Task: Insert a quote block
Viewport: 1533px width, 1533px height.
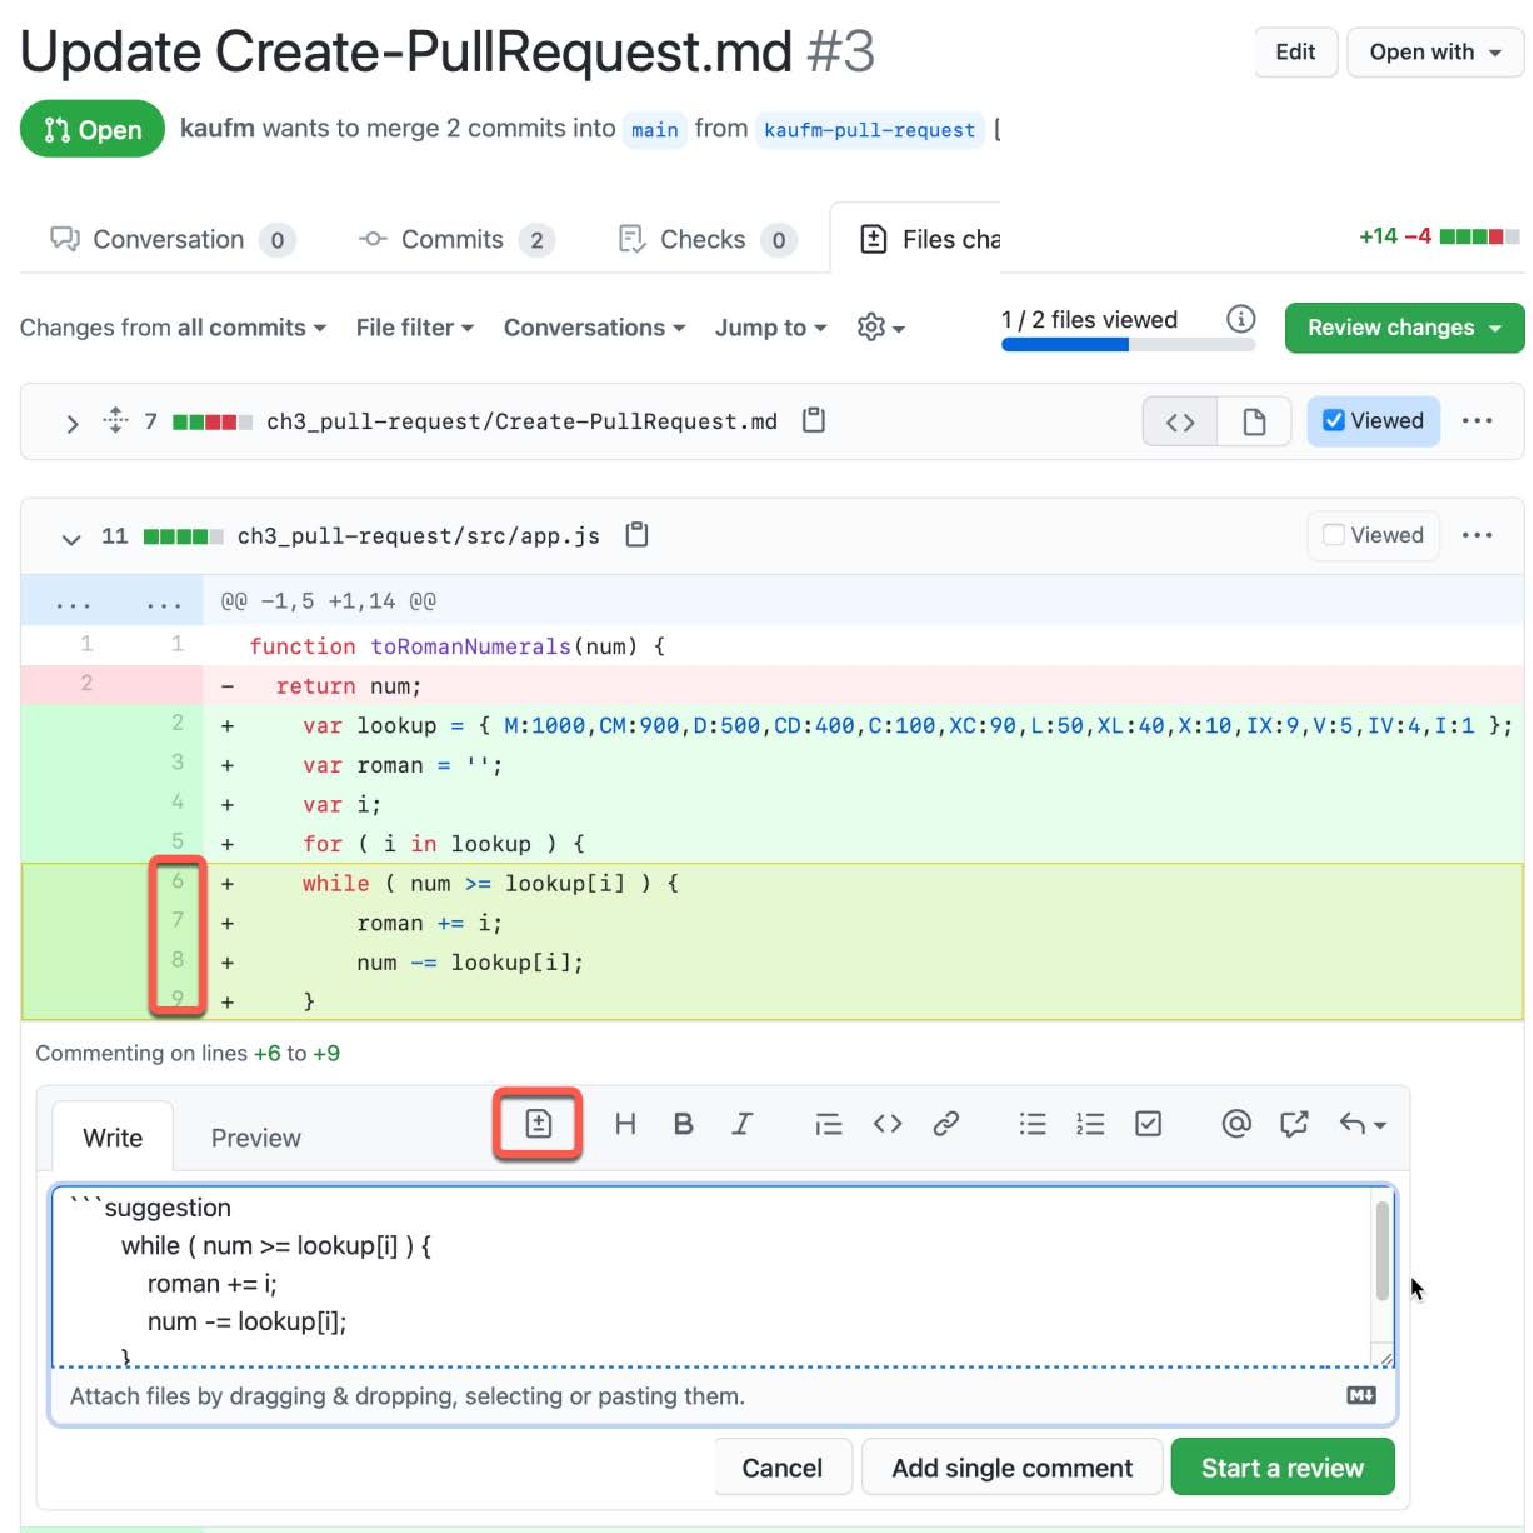Action: [x=828, y=1125]
